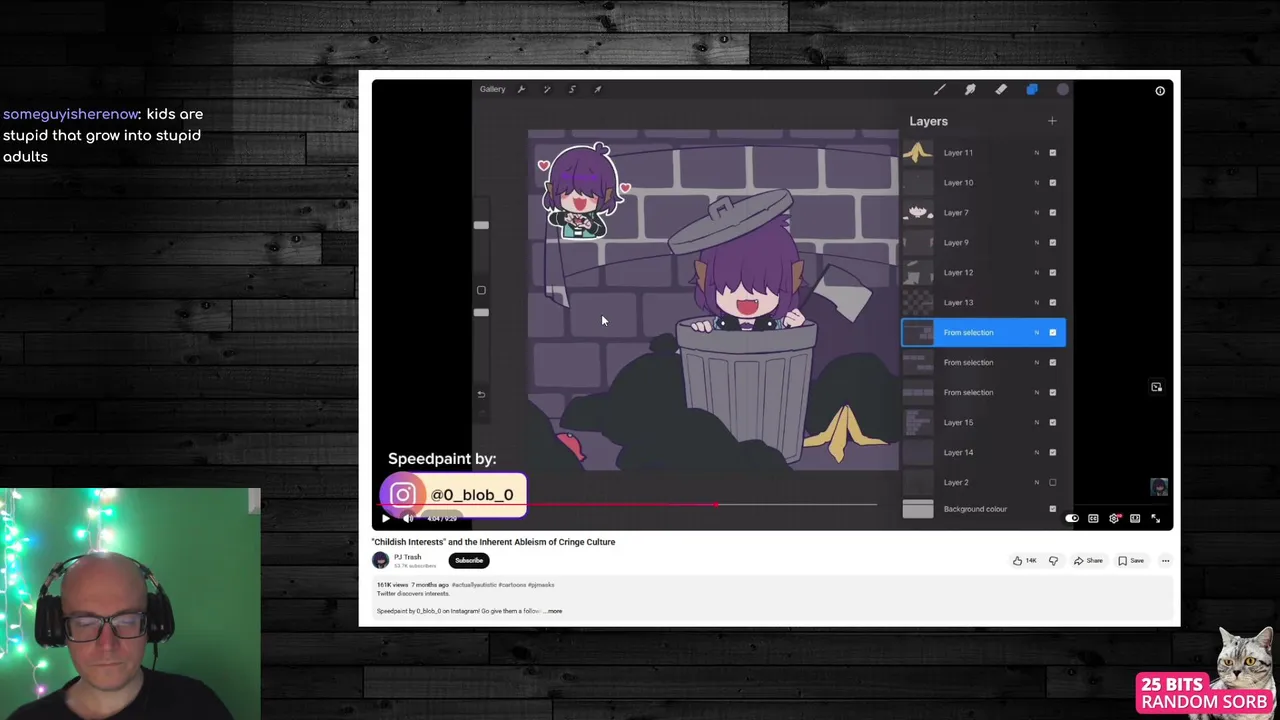Open blend mode N for Layer 10
This screenshot has height=720, width=1280.
pyautogui.click(x=1036, y=183)
